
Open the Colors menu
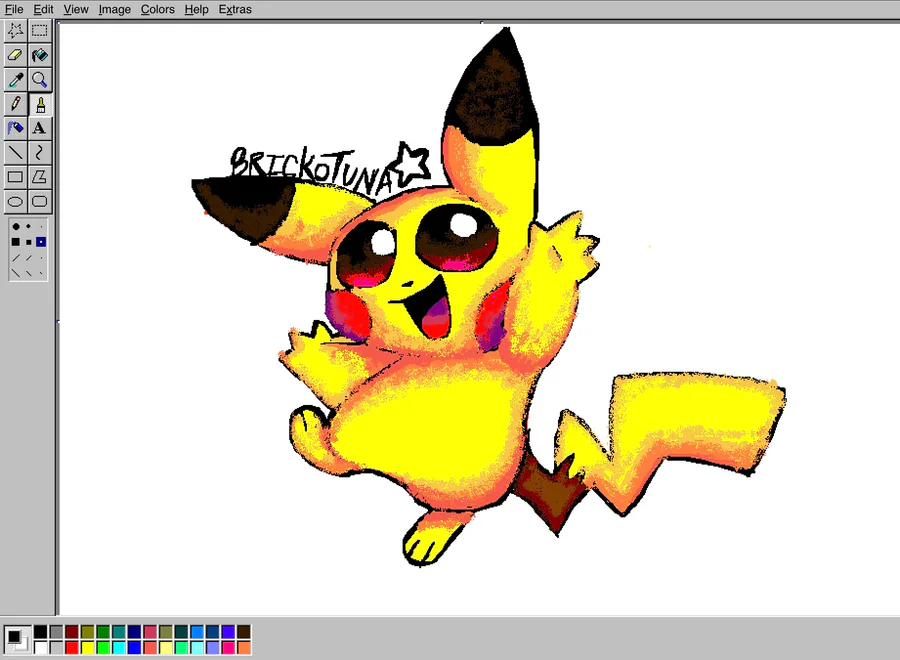coord(158,9)
